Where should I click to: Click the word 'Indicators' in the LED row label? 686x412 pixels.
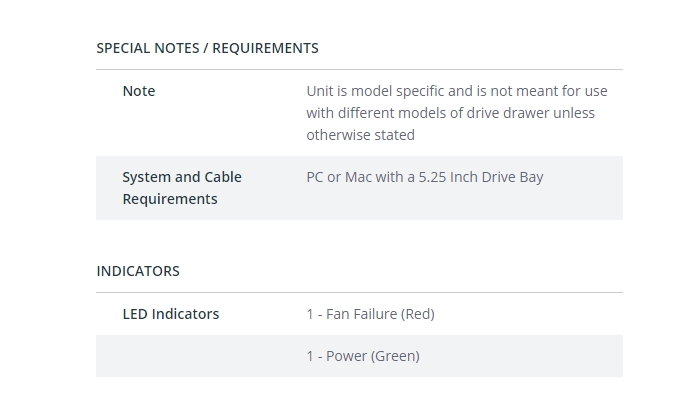(185, 314)
